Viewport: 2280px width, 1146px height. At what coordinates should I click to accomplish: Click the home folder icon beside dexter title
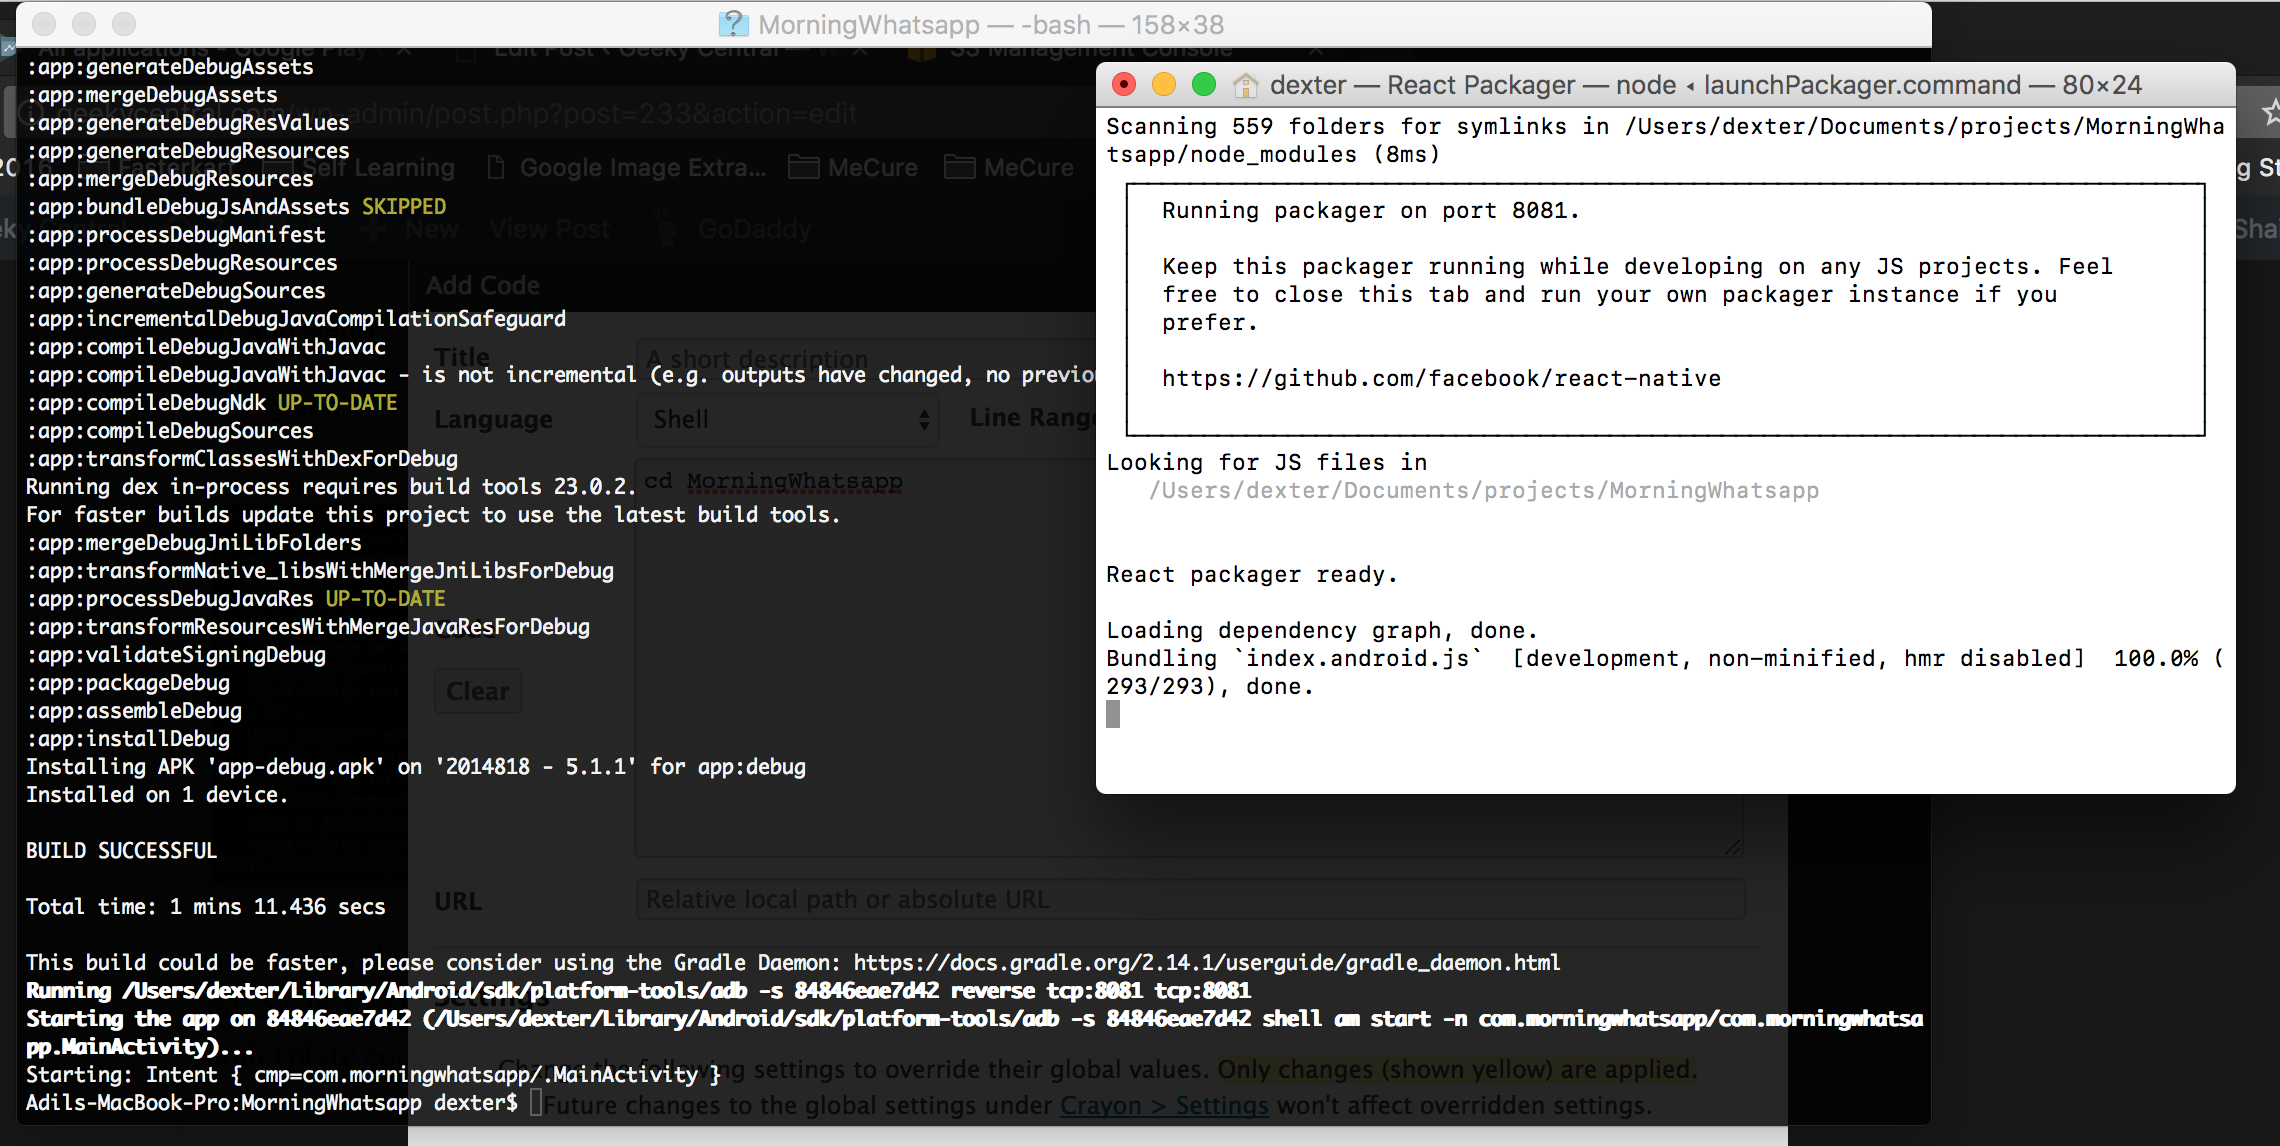coord(1245,86)
